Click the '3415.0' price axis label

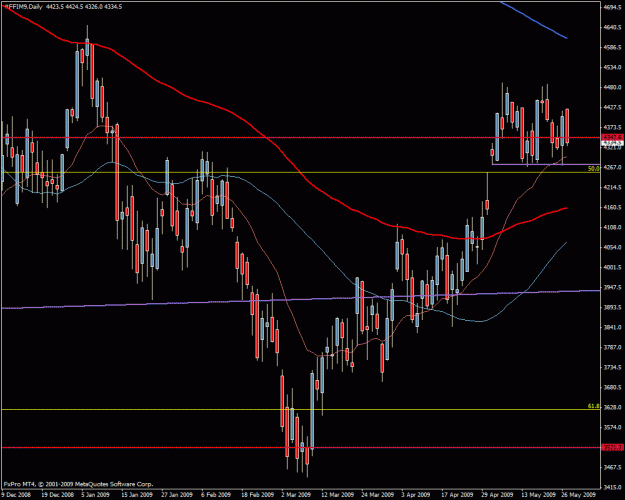pos(613,487)
